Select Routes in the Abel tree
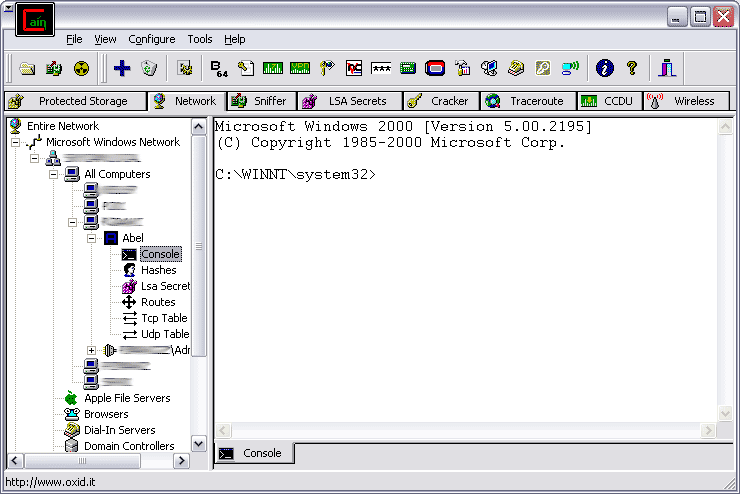Screen dimensions: 740x494 pyautogui.click(x=158, y=302)
